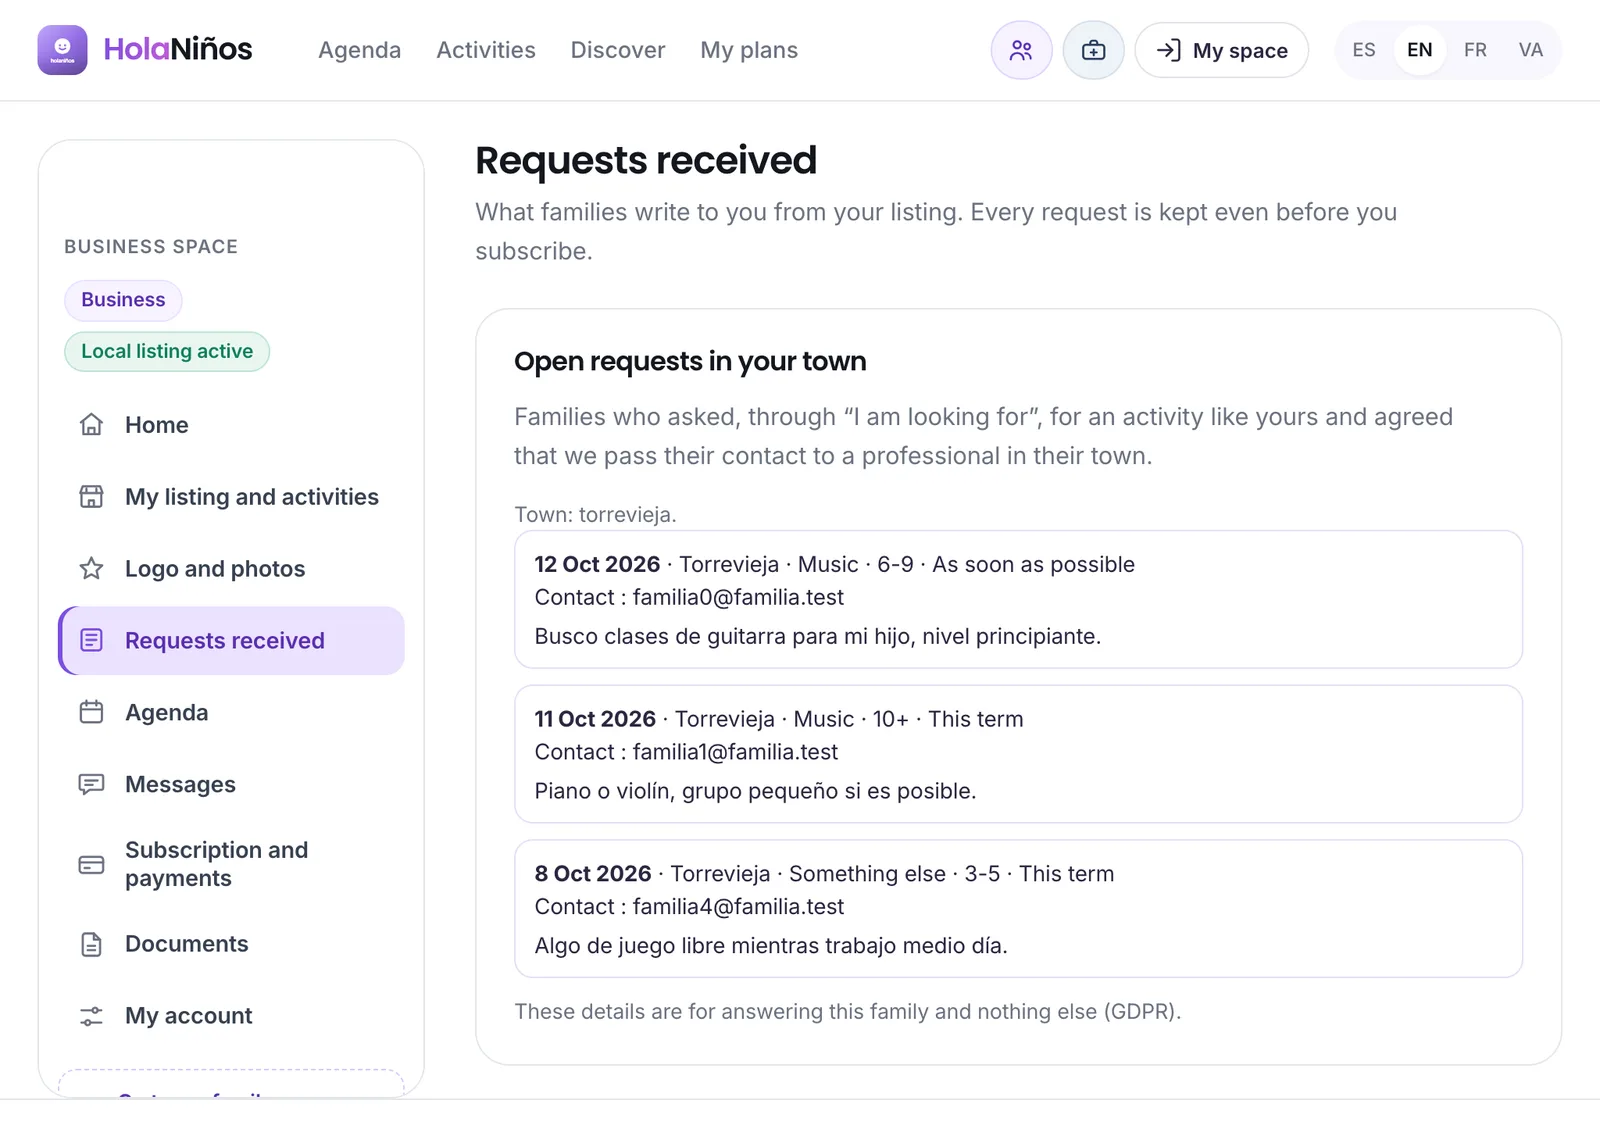
Task: Click the Requests received page heading
Action: tap(646, 161)
